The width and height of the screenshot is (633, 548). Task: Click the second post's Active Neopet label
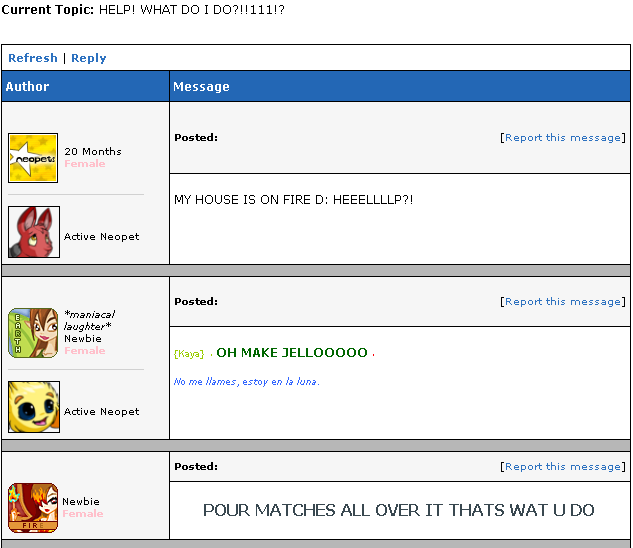(102, 412)
